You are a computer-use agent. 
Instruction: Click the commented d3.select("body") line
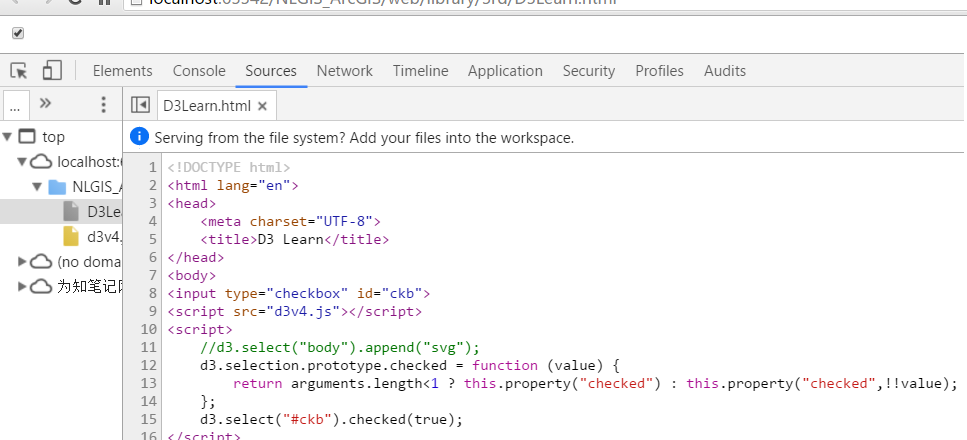(340, 347)
